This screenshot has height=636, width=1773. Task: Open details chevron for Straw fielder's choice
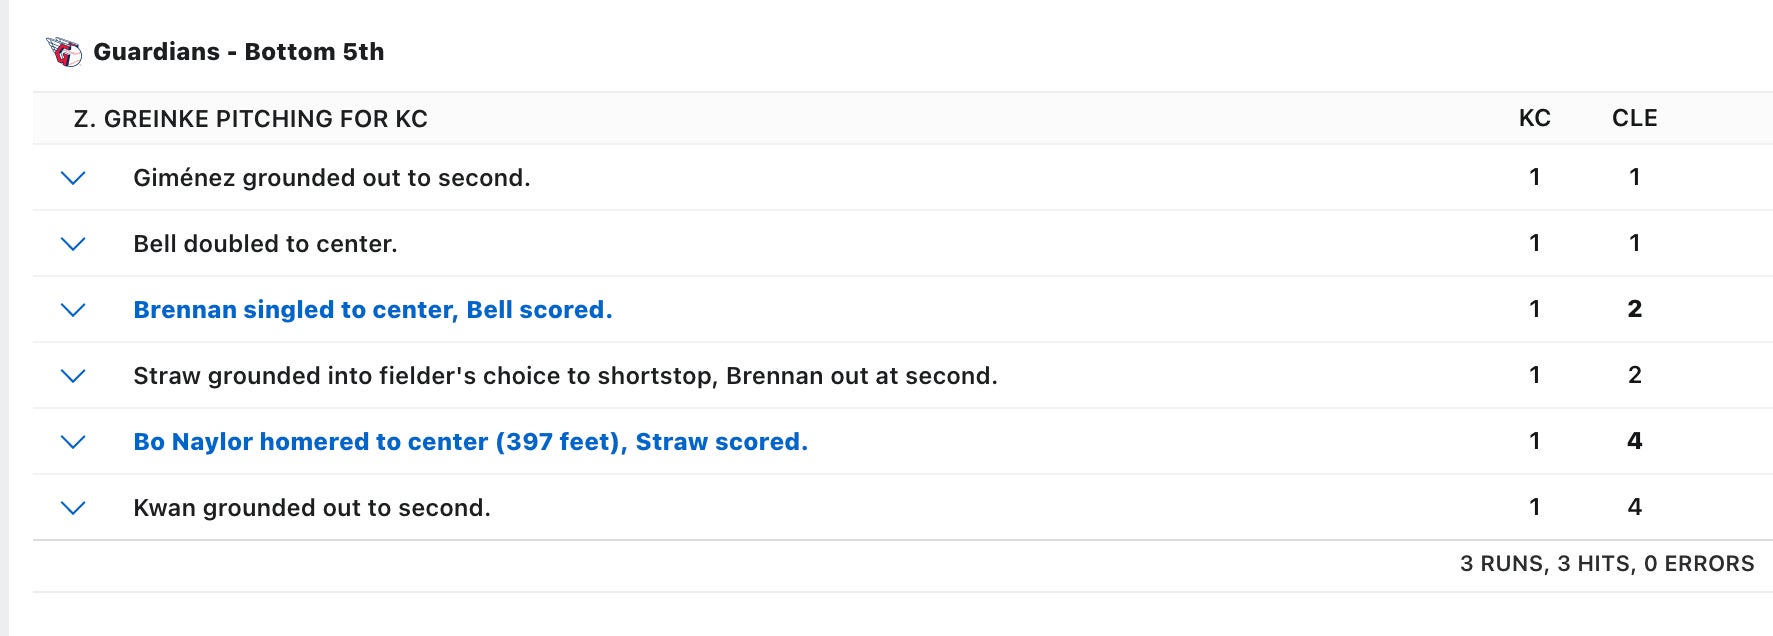click(x=73, y=376)
